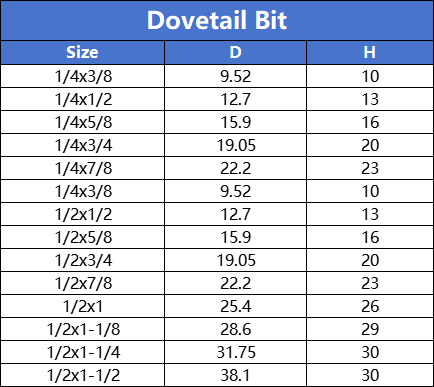Select the 28.6 diameter value

[x=235, y=329]
